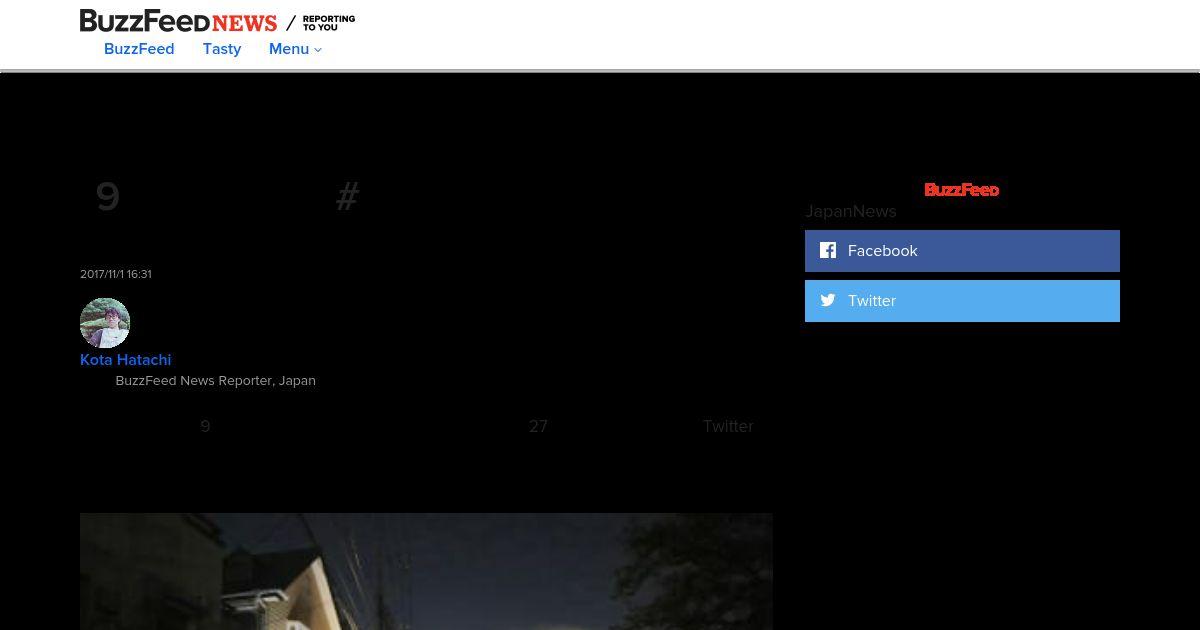The image size is (1200, 630).
Task: Share article via Twitter button
Action: (962, 301)
